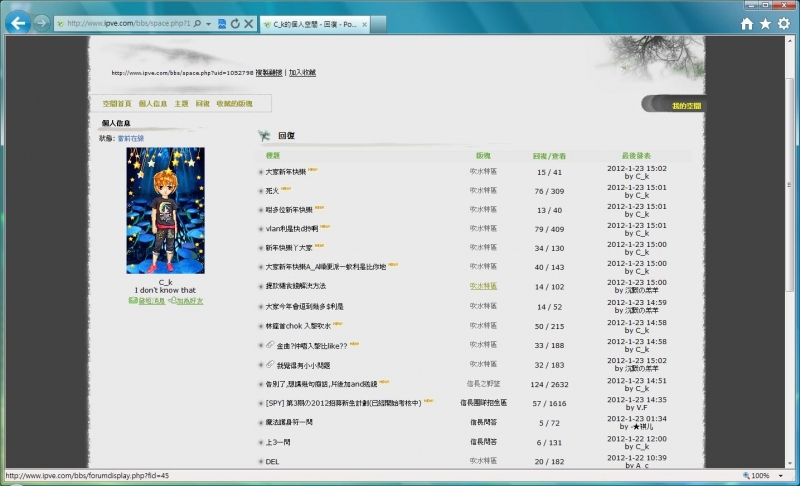
Task: Click the 加入收藏 add to favorites link
Action: (302, 72)
